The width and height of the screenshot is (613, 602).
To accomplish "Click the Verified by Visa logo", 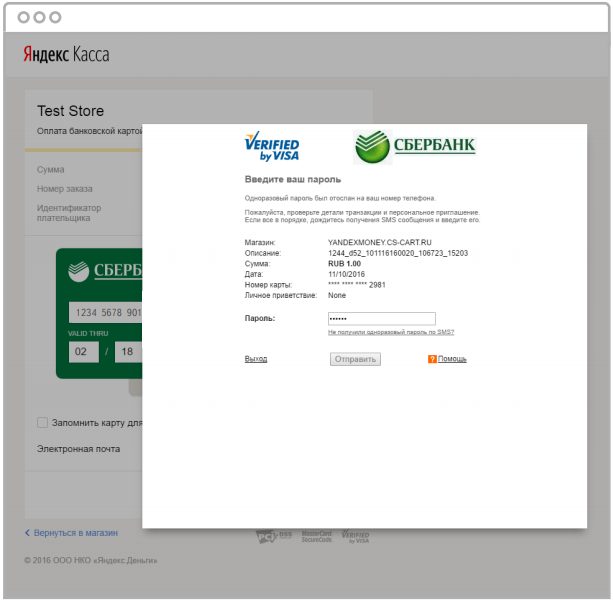I will (x=272, y=147).
